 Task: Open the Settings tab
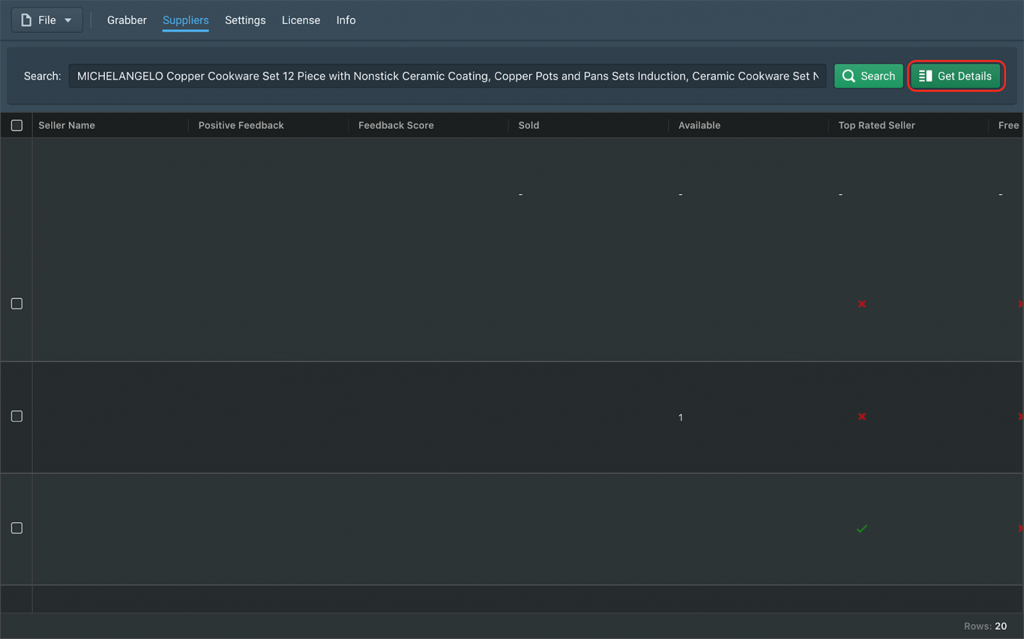(245, 20)
